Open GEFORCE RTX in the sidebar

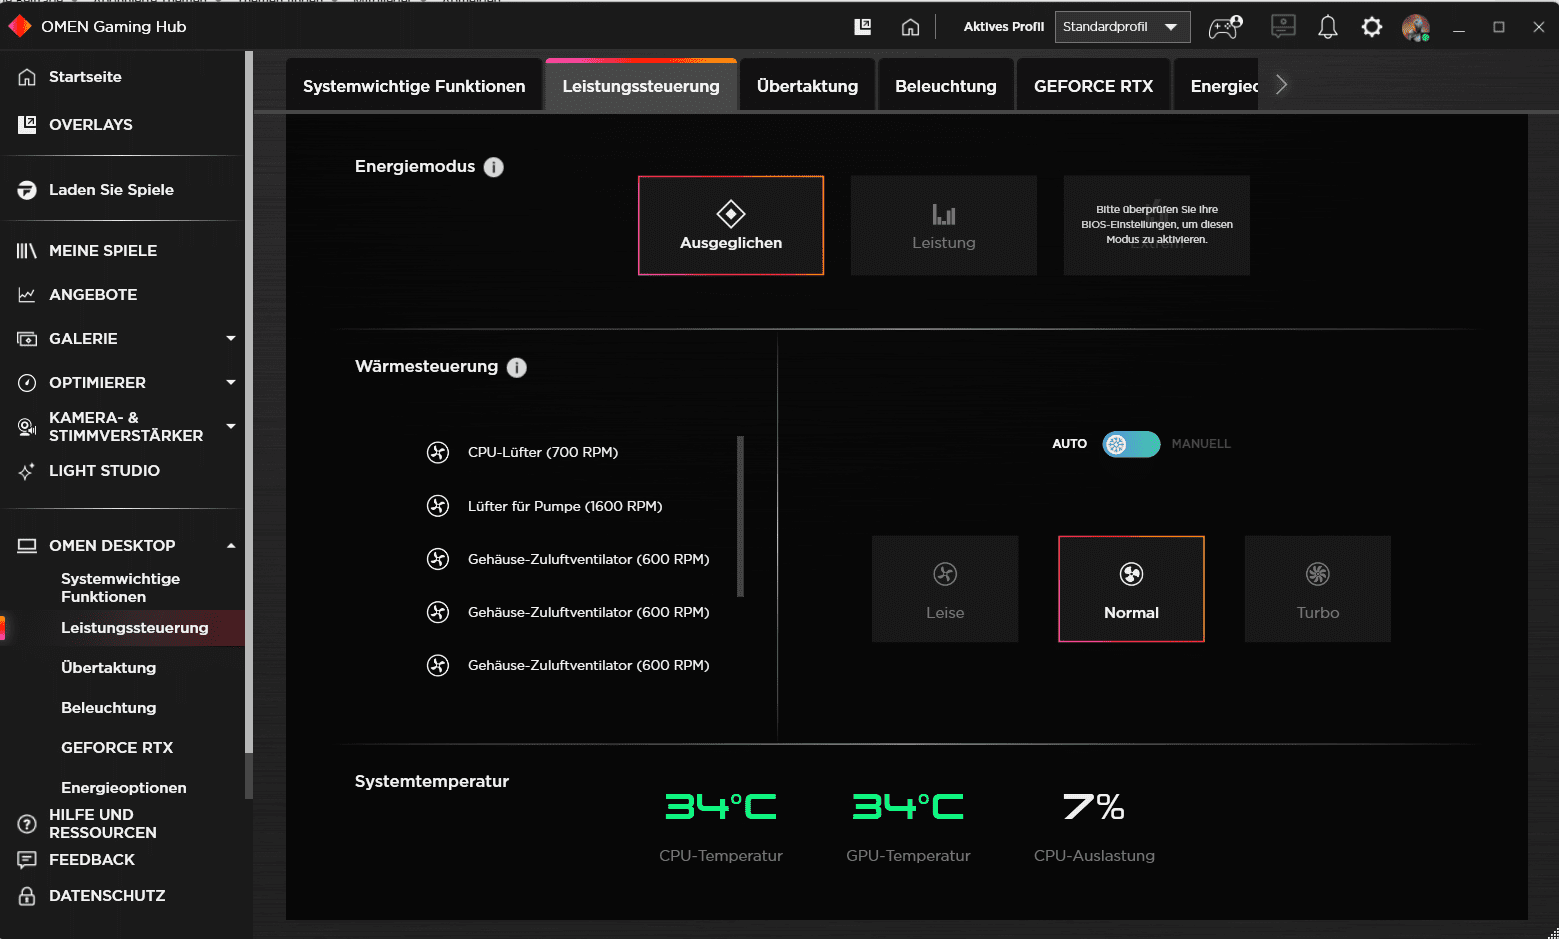[x=117, y=748]
